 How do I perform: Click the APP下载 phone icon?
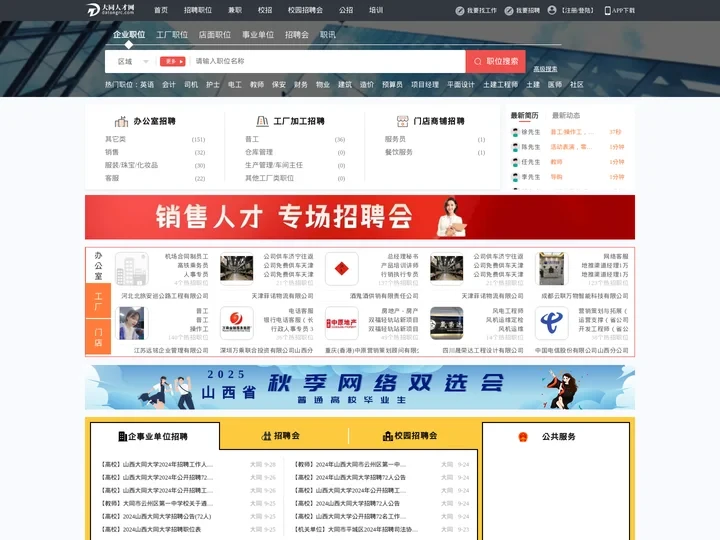coord(608,11)
